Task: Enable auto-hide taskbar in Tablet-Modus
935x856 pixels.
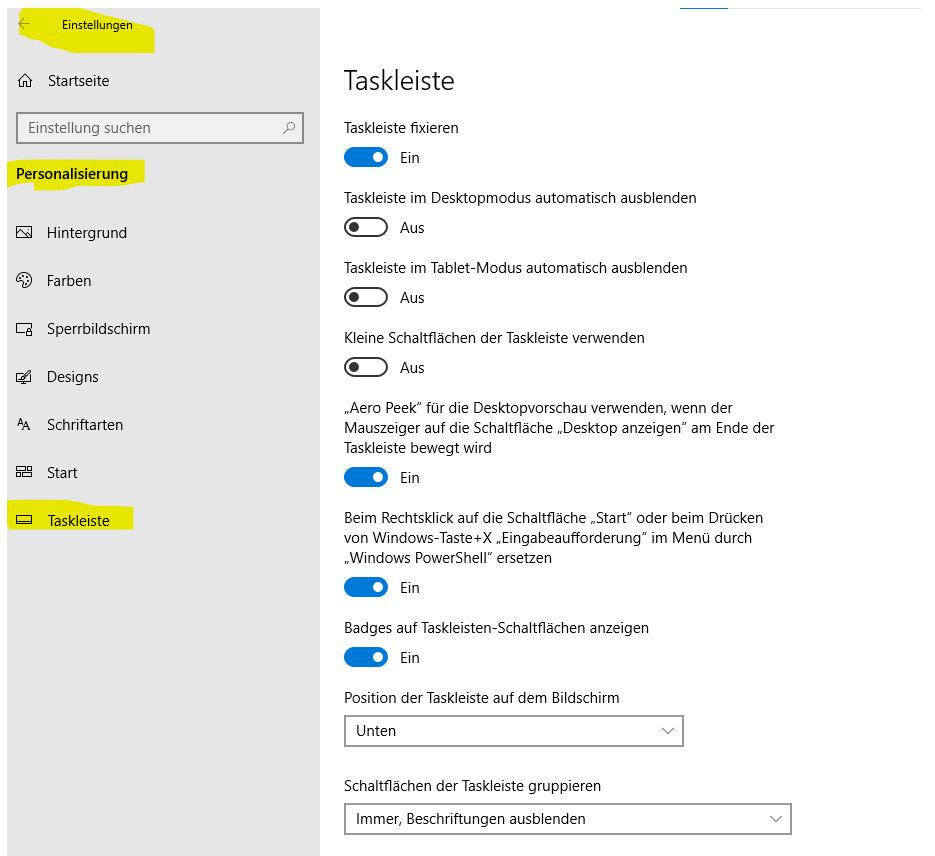Action: (x=366, y=297)
